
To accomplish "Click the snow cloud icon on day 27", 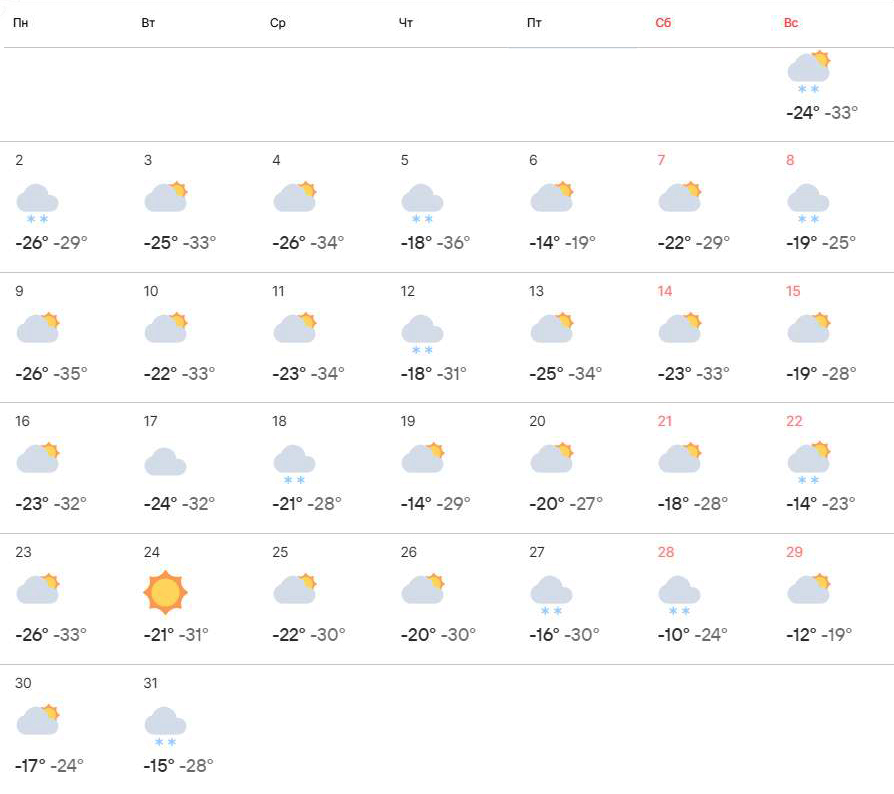I will (551, 594).
